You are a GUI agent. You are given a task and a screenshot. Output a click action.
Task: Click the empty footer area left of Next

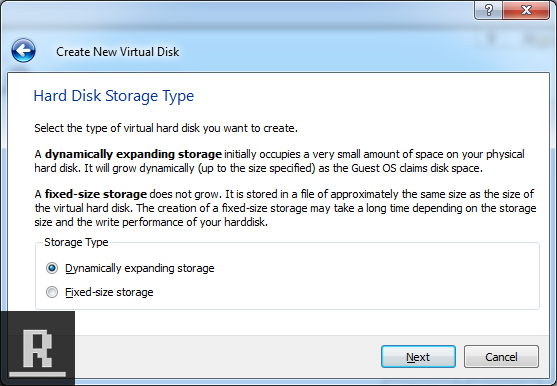point(227,357)
